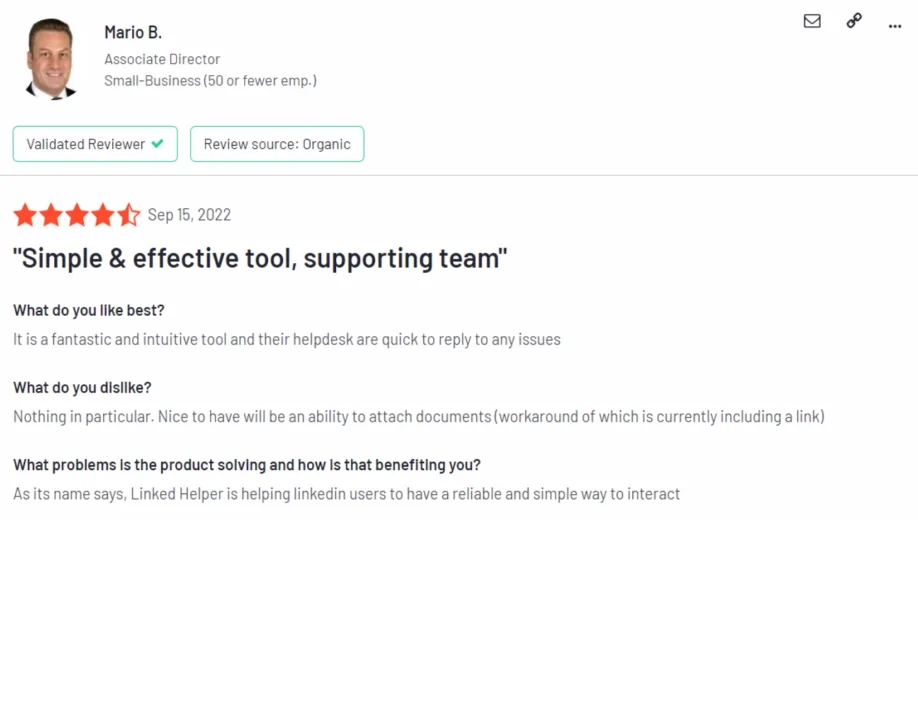Select the "What do you like best?" heading
Viewport: 918px width, 709px height.
point(89,310)
